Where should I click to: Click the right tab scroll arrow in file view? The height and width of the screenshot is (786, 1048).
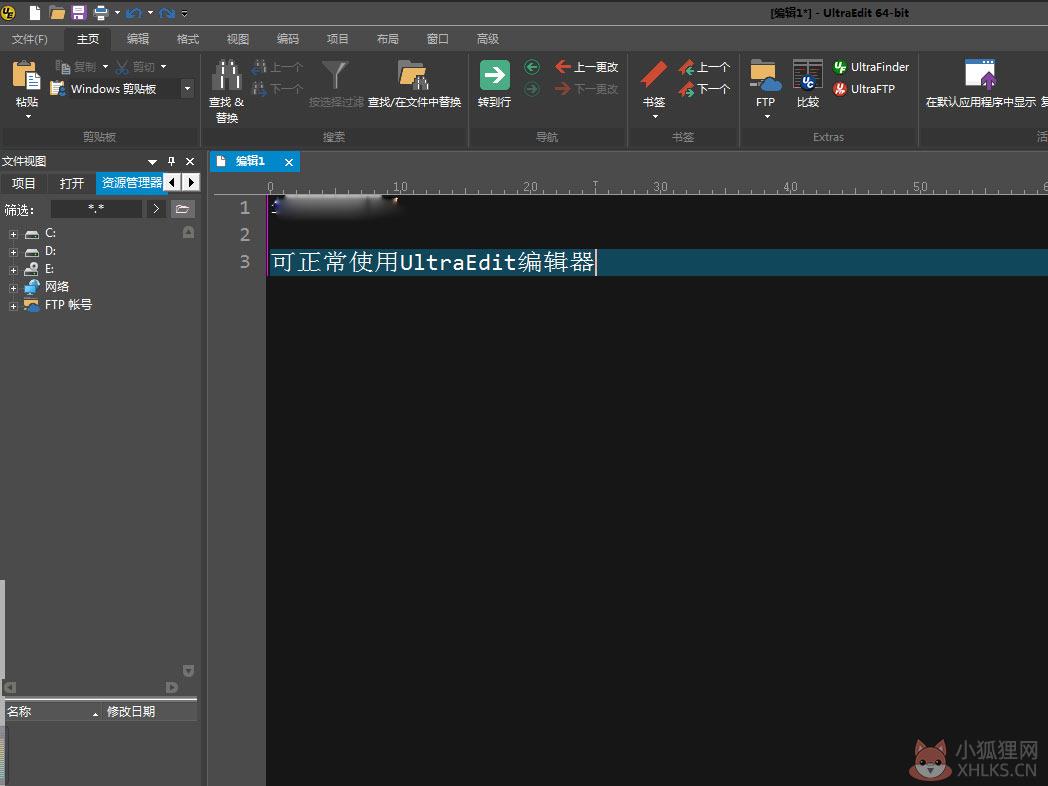(191, 182)
